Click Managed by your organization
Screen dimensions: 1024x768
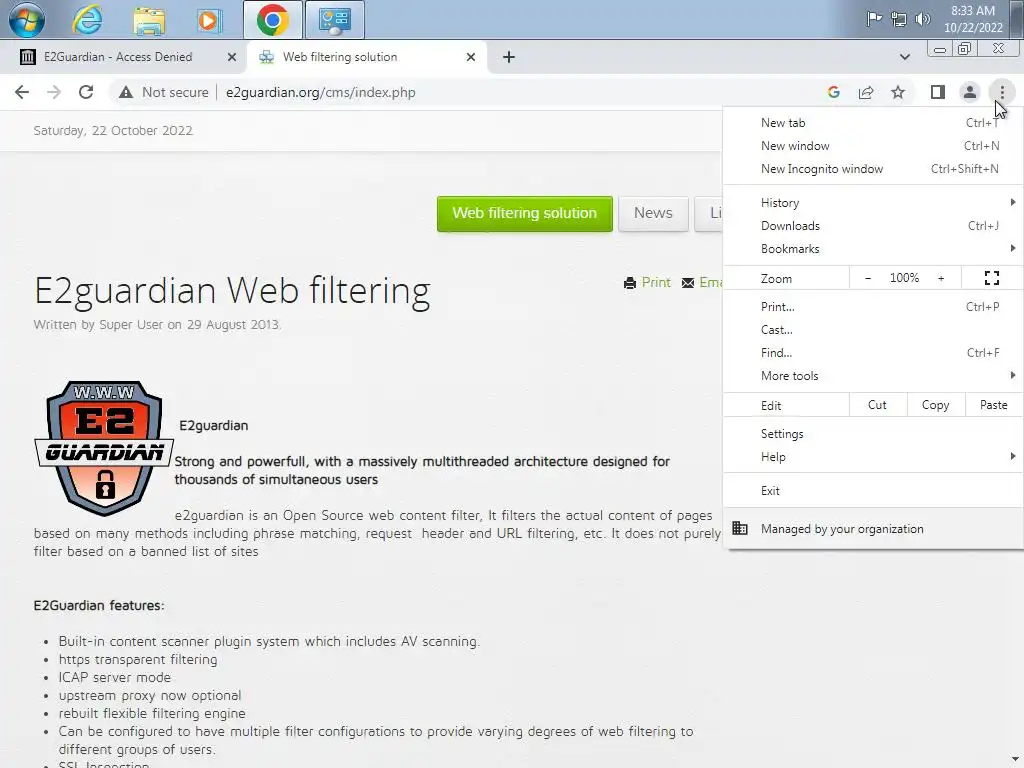coord(873,529)
